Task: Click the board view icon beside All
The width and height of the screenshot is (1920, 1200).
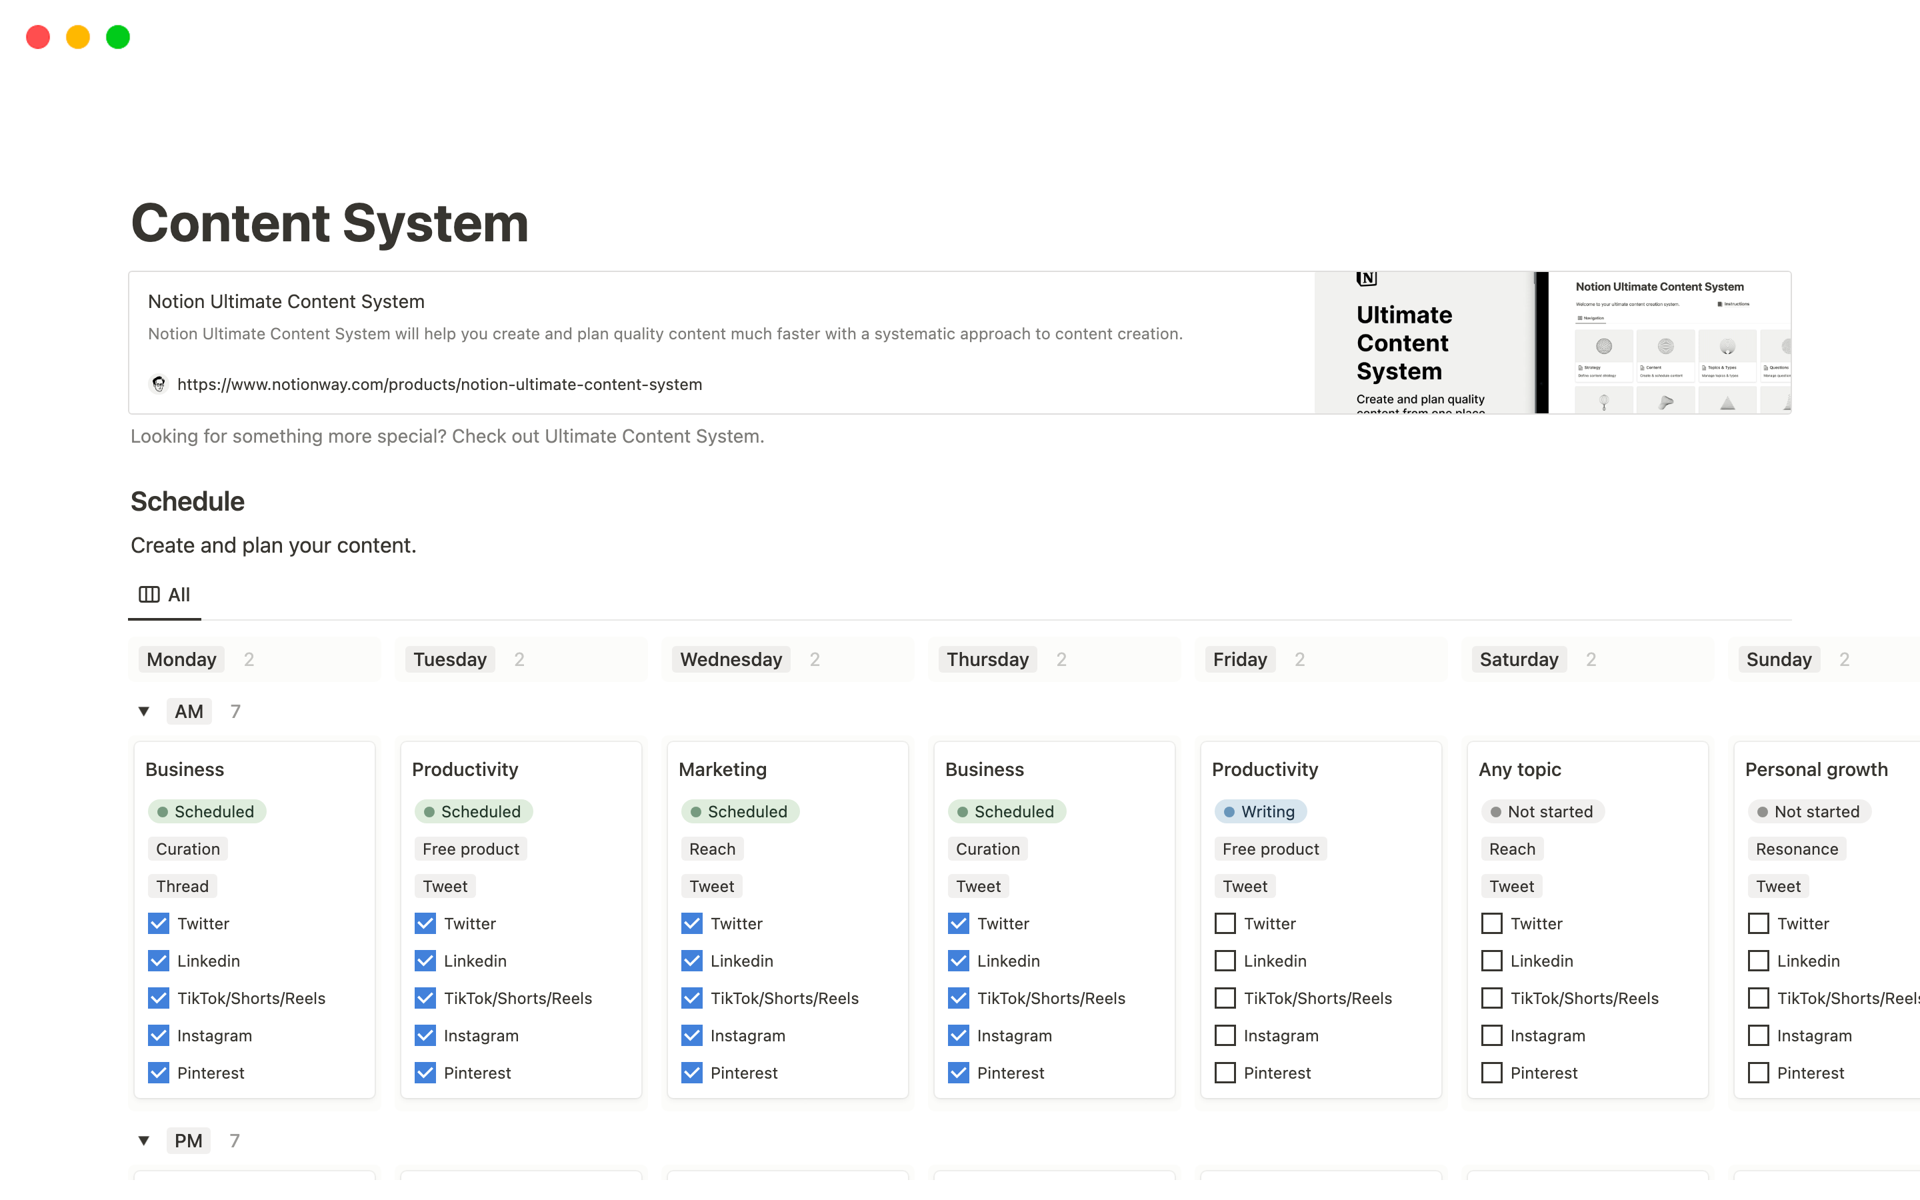Action: 149,594
